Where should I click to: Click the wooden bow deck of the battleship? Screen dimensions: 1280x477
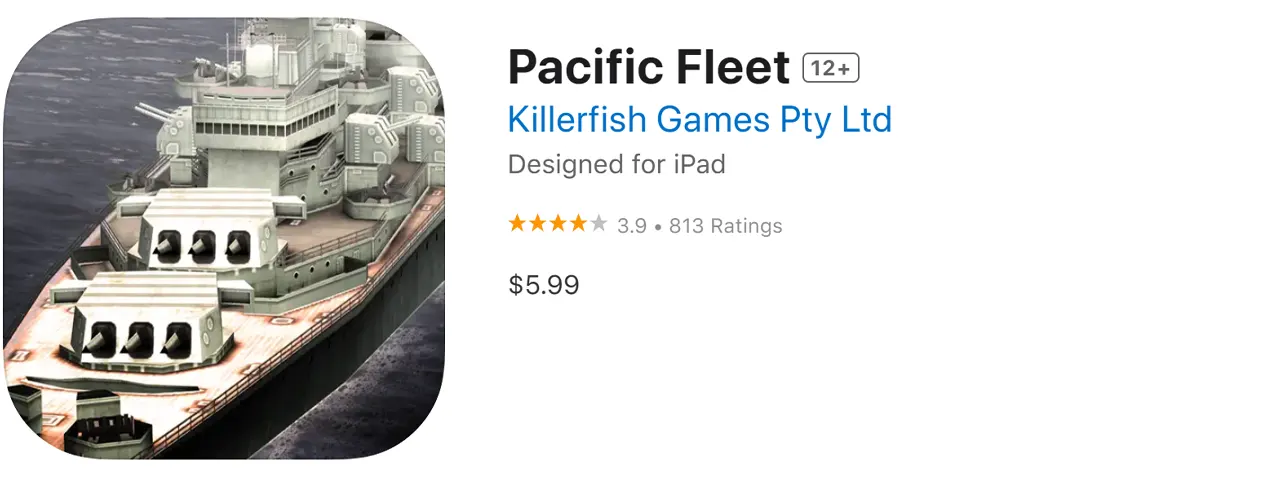60,400
